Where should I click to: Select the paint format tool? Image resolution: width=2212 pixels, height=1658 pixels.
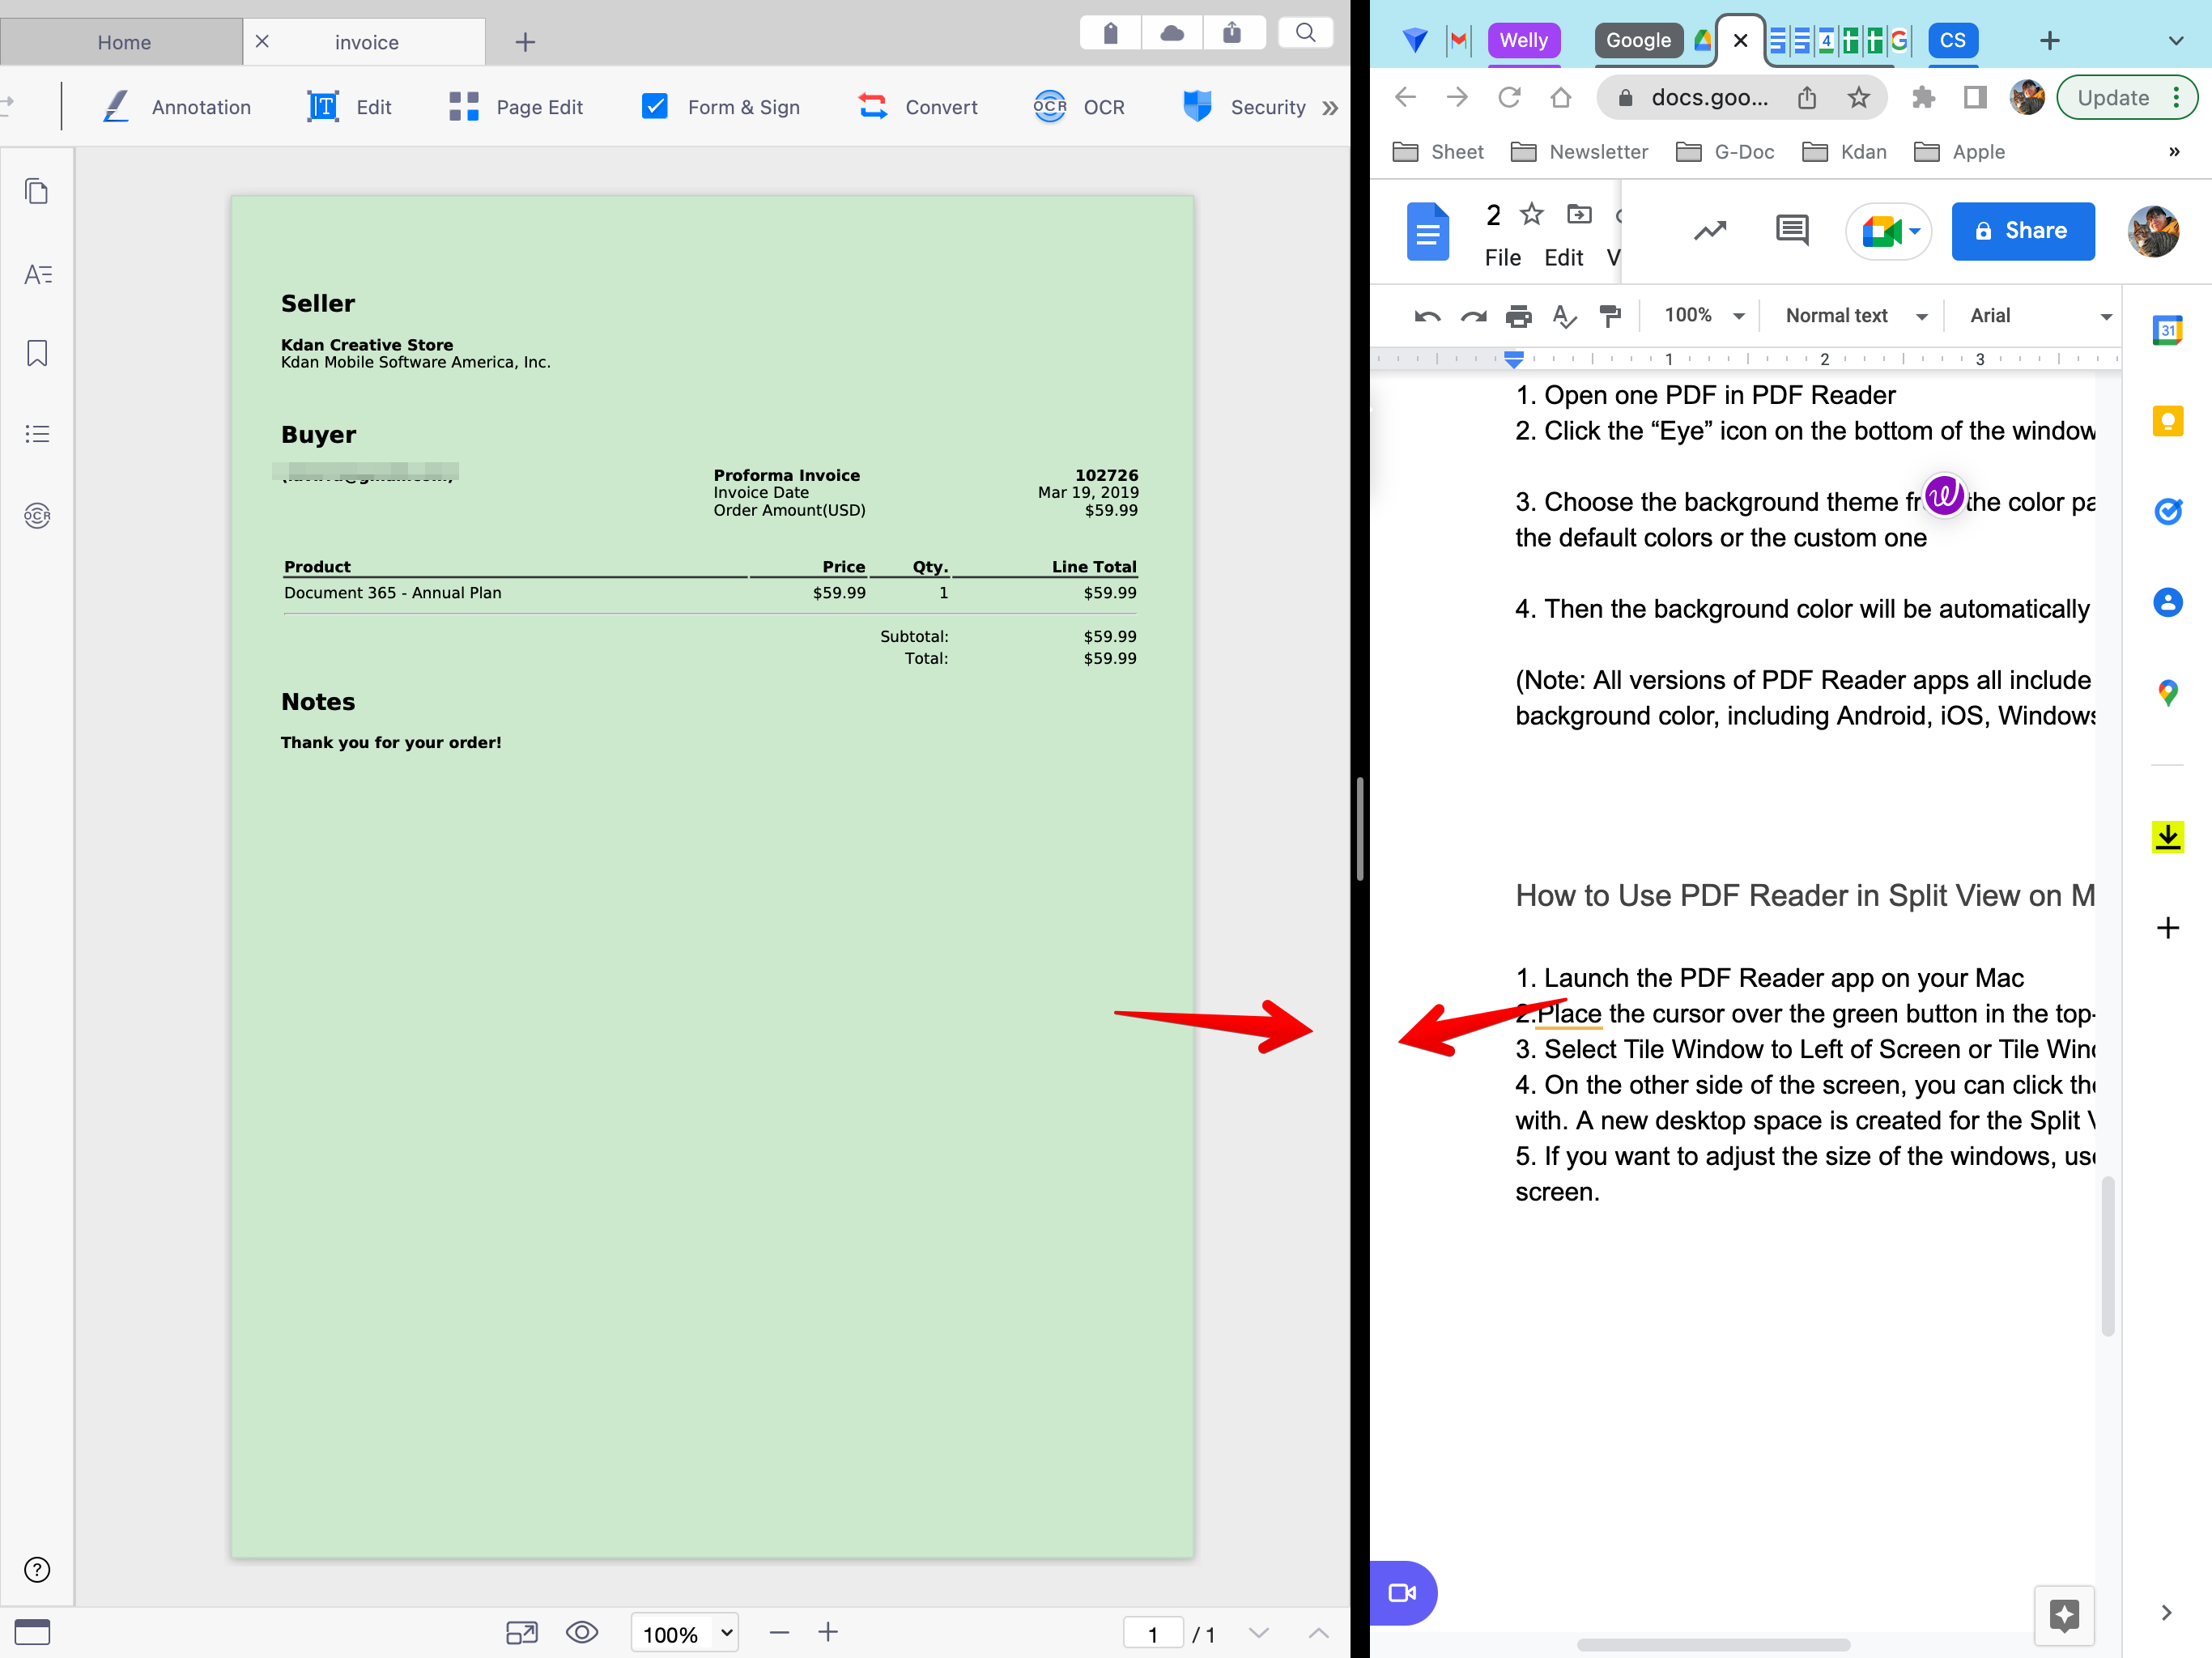pyautogui.click(x=1610, y=316)
